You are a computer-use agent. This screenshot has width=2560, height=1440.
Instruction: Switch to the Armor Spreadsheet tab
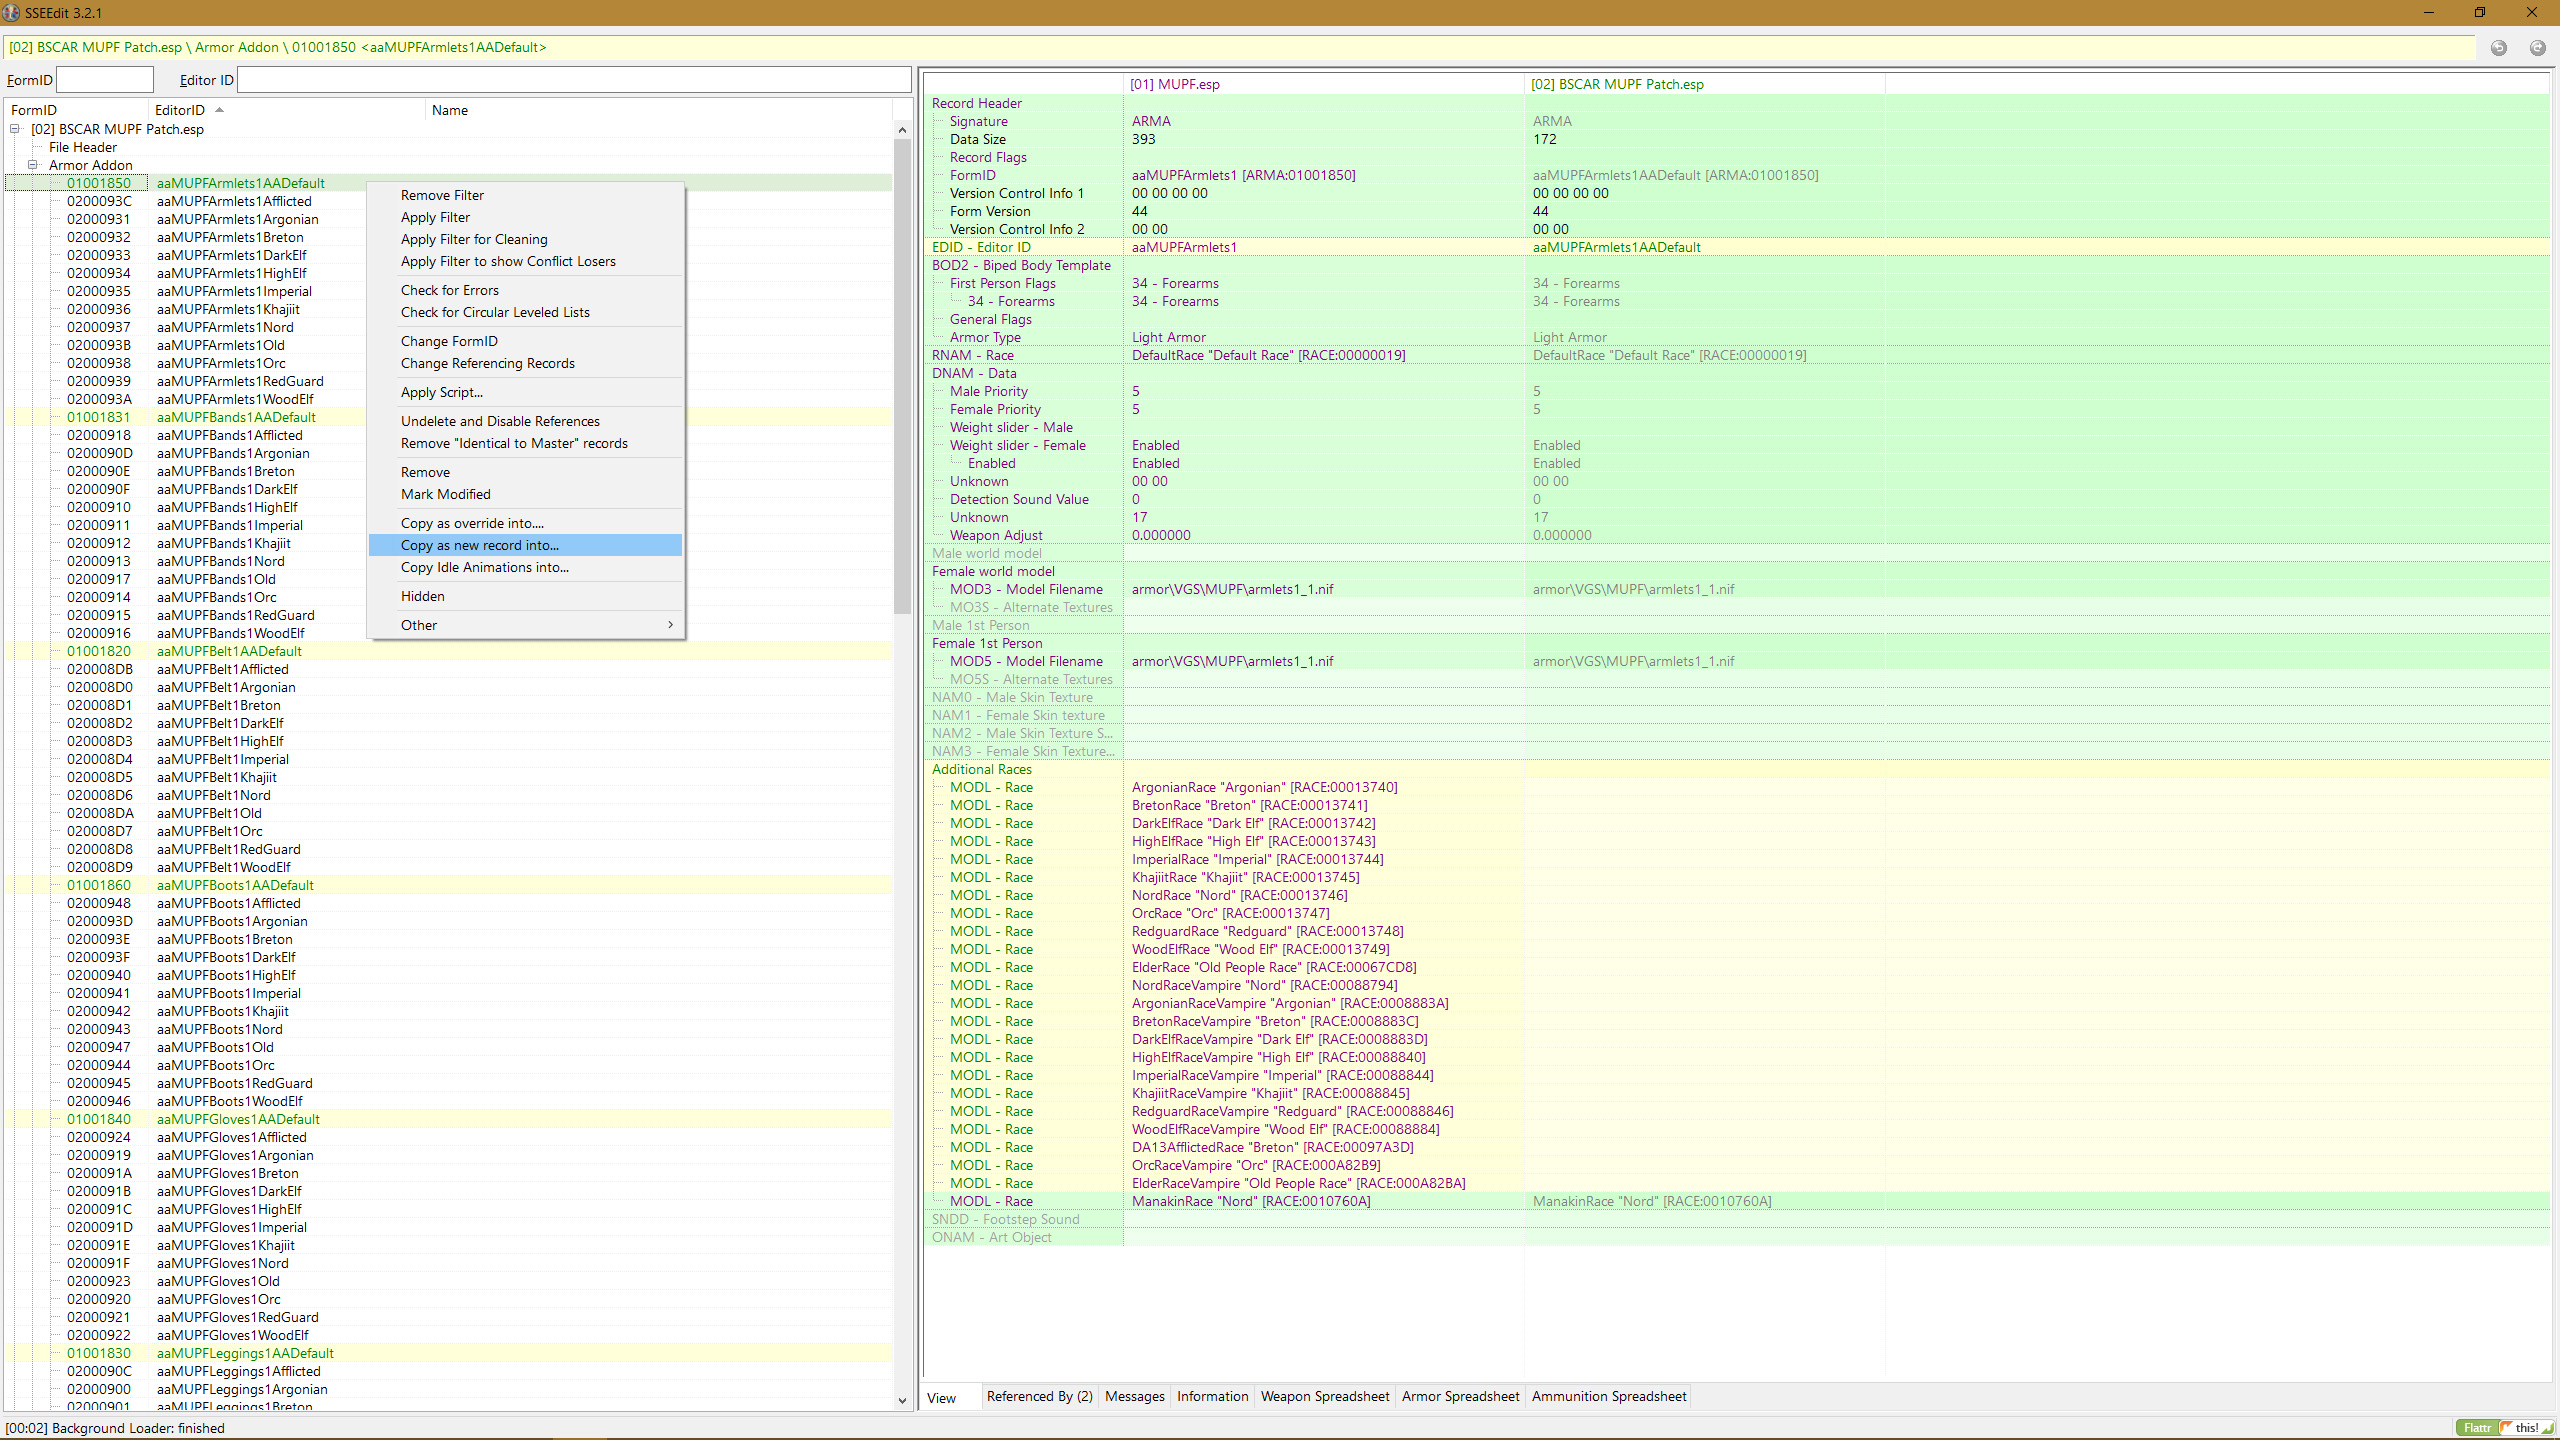(1460, 1396)
